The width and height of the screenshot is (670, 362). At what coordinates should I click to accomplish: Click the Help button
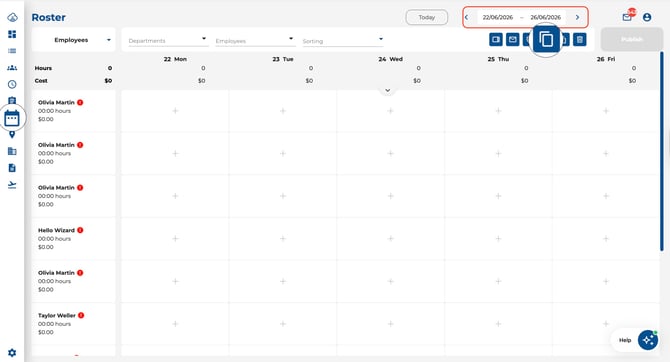[625, 340]
